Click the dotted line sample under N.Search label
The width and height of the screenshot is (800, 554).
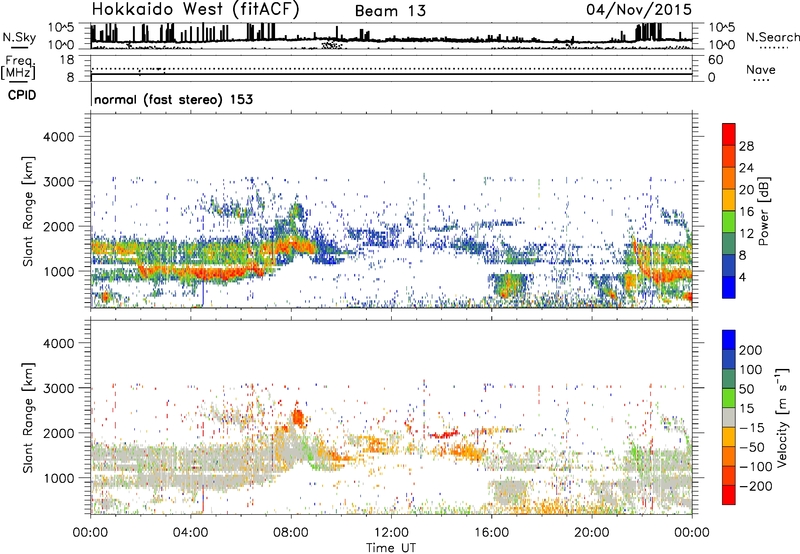pyautogui.click(x=774, y=48)
